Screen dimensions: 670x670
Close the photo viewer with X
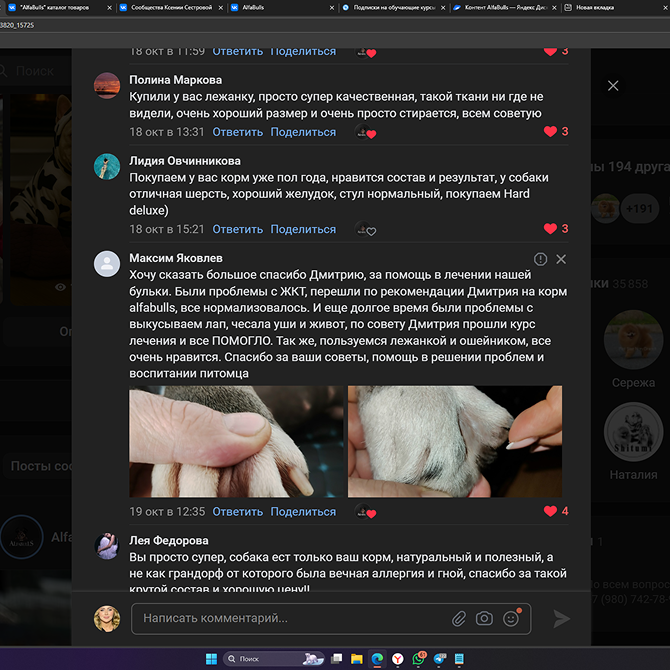point(613,86)
